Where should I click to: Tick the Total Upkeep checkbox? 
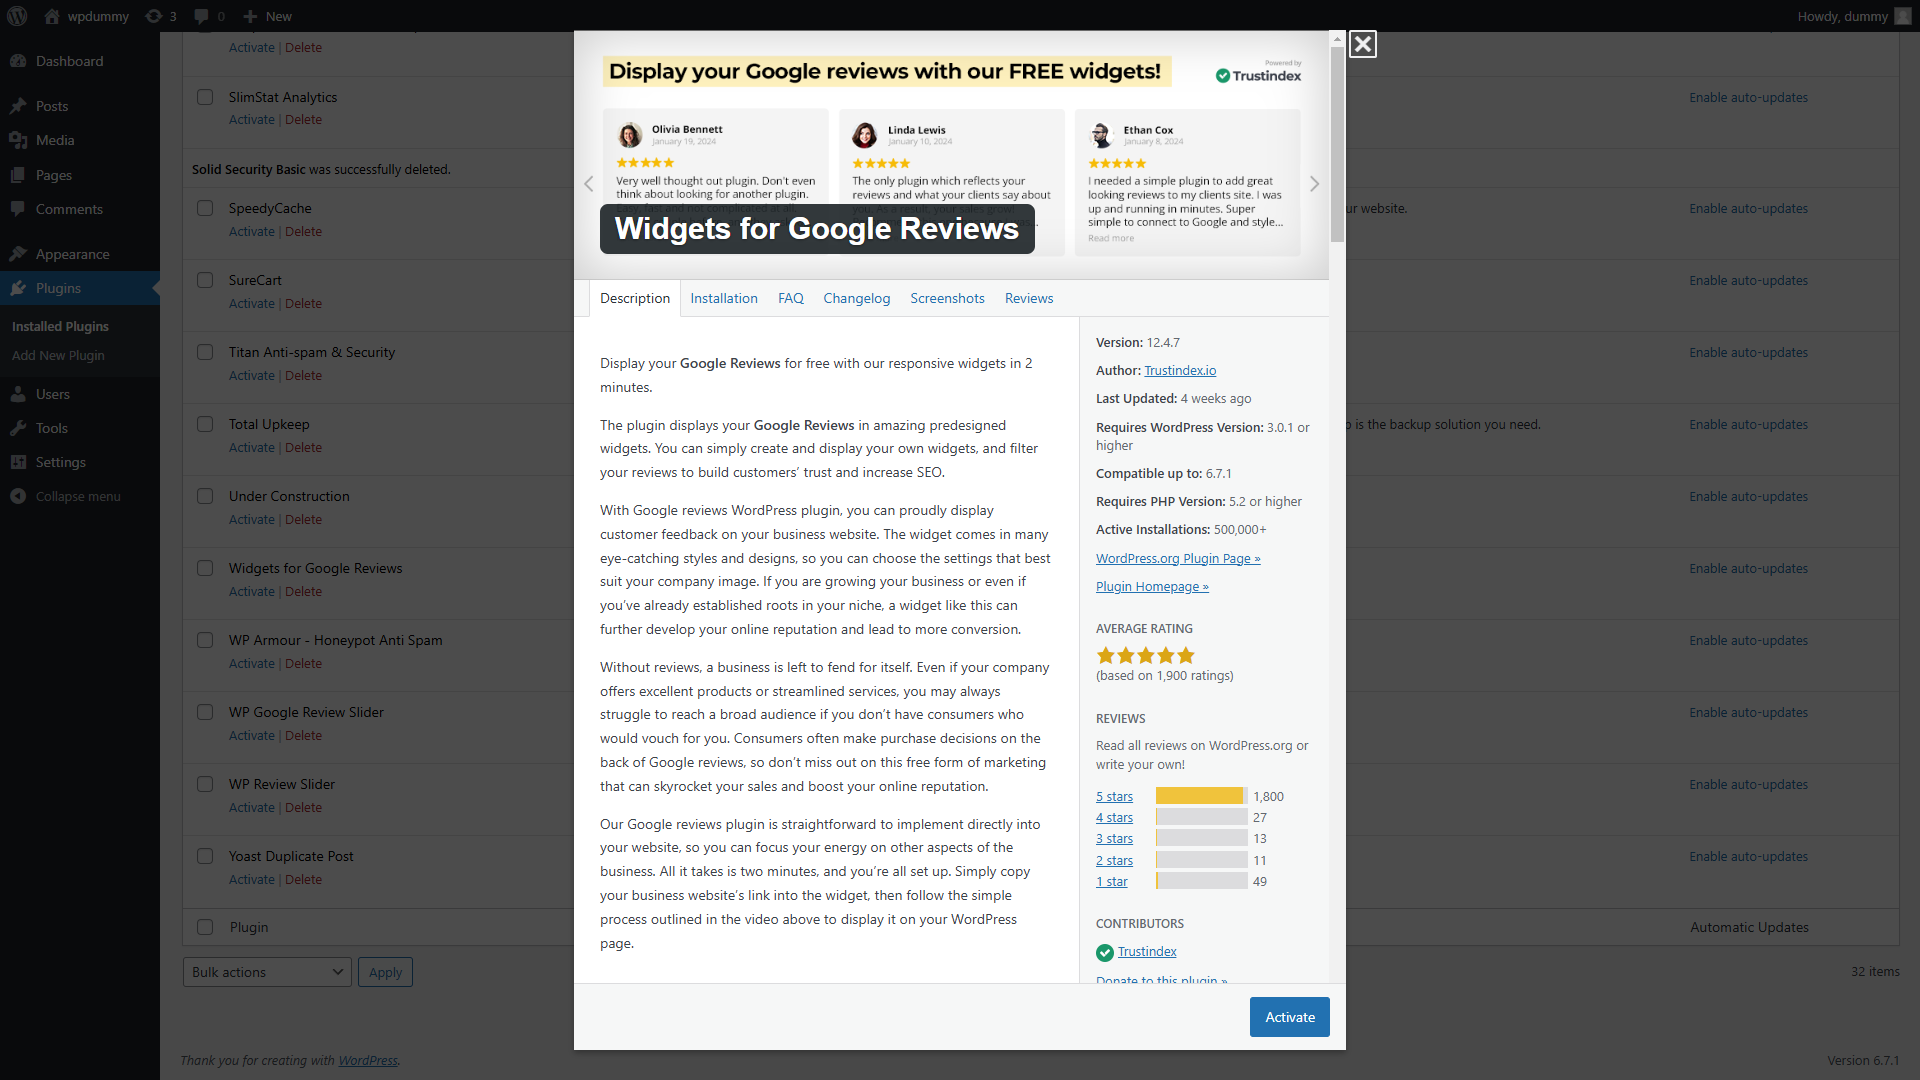click(x=205, y=424)
